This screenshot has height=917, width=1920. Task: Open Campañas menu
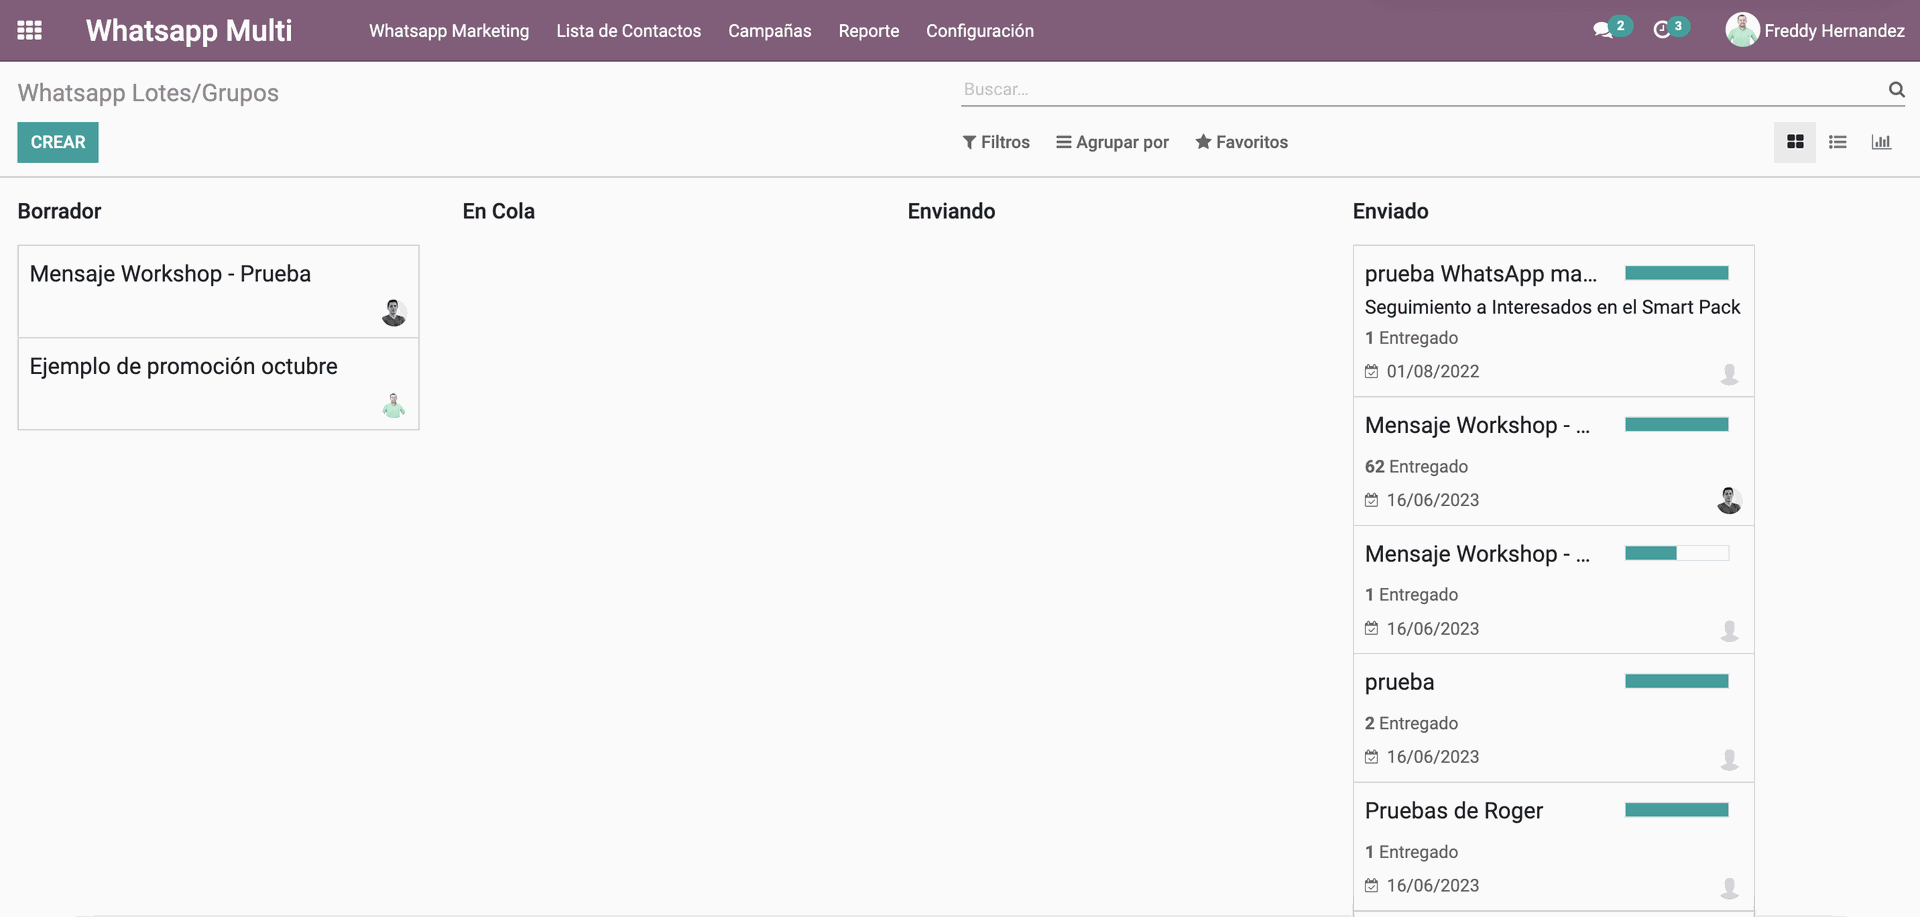pyautogui.click(x=770, y=31)
